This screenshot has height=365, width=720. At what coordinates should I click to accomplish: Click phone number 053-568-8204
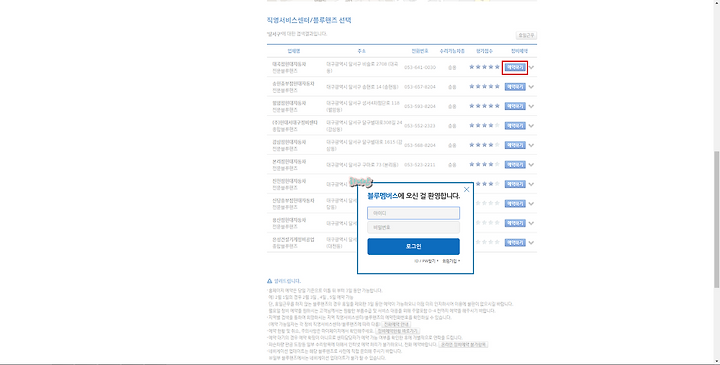click(420, 145)
